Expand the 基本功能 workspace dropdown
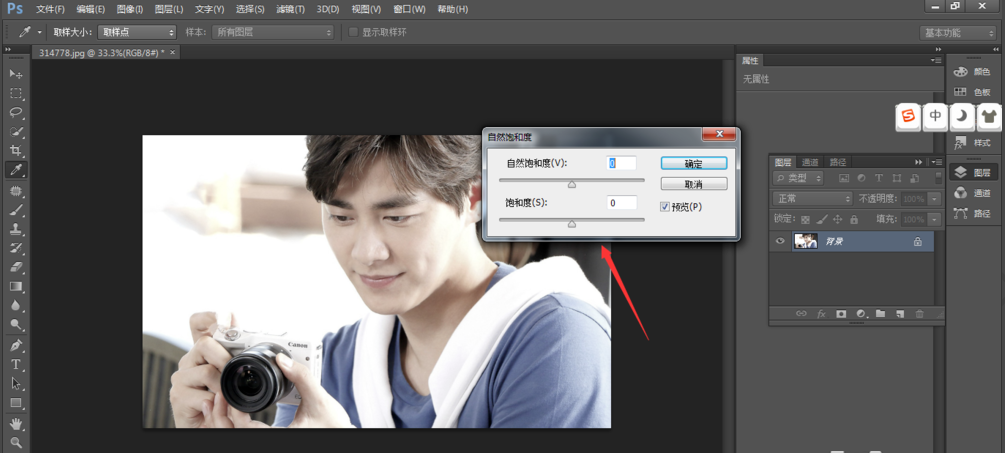 [956, 32]
